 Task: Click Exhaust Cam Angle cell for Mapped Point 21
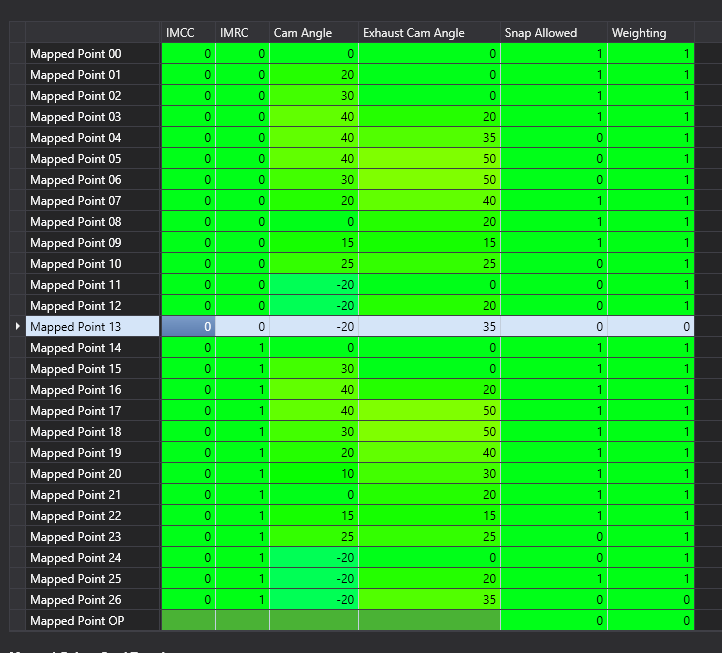pos(429,495)
